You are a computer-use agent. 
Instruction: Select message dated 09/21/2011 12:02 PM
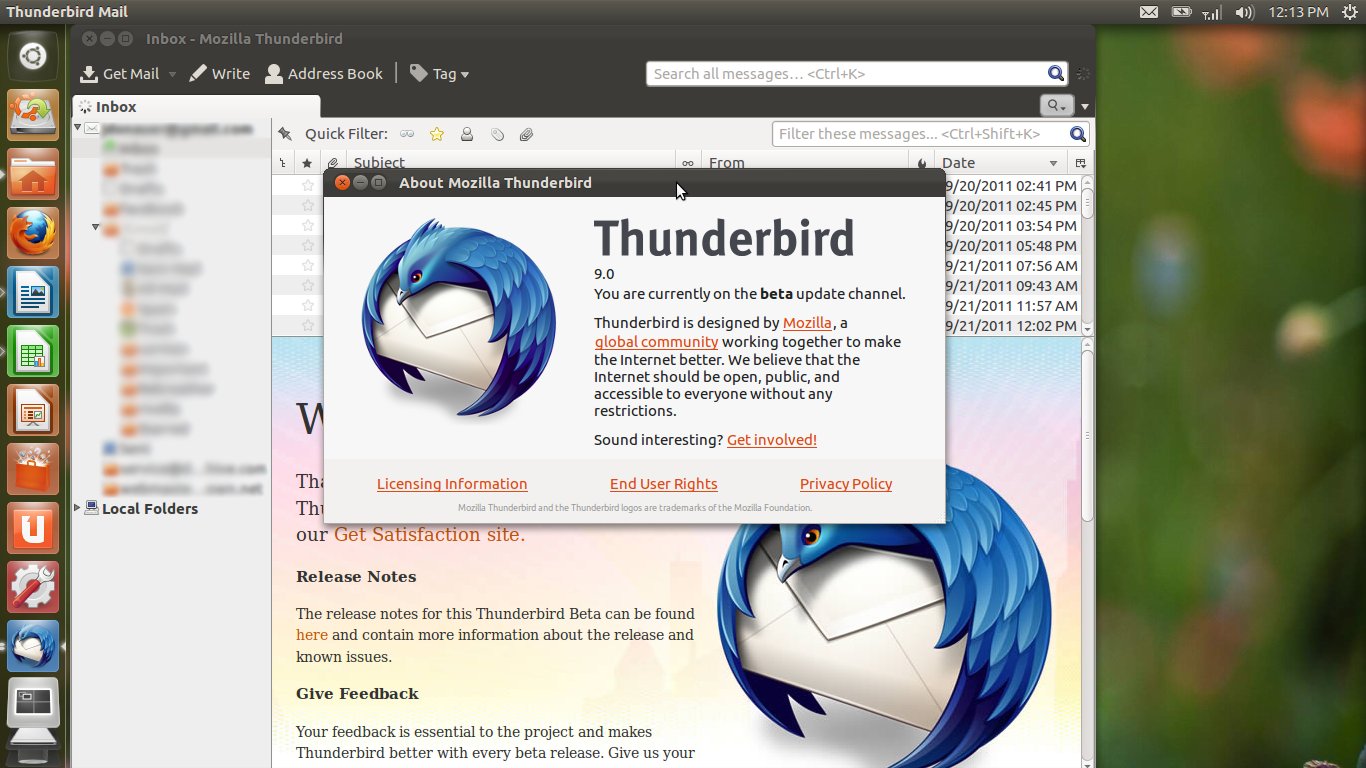click(676, 326)
